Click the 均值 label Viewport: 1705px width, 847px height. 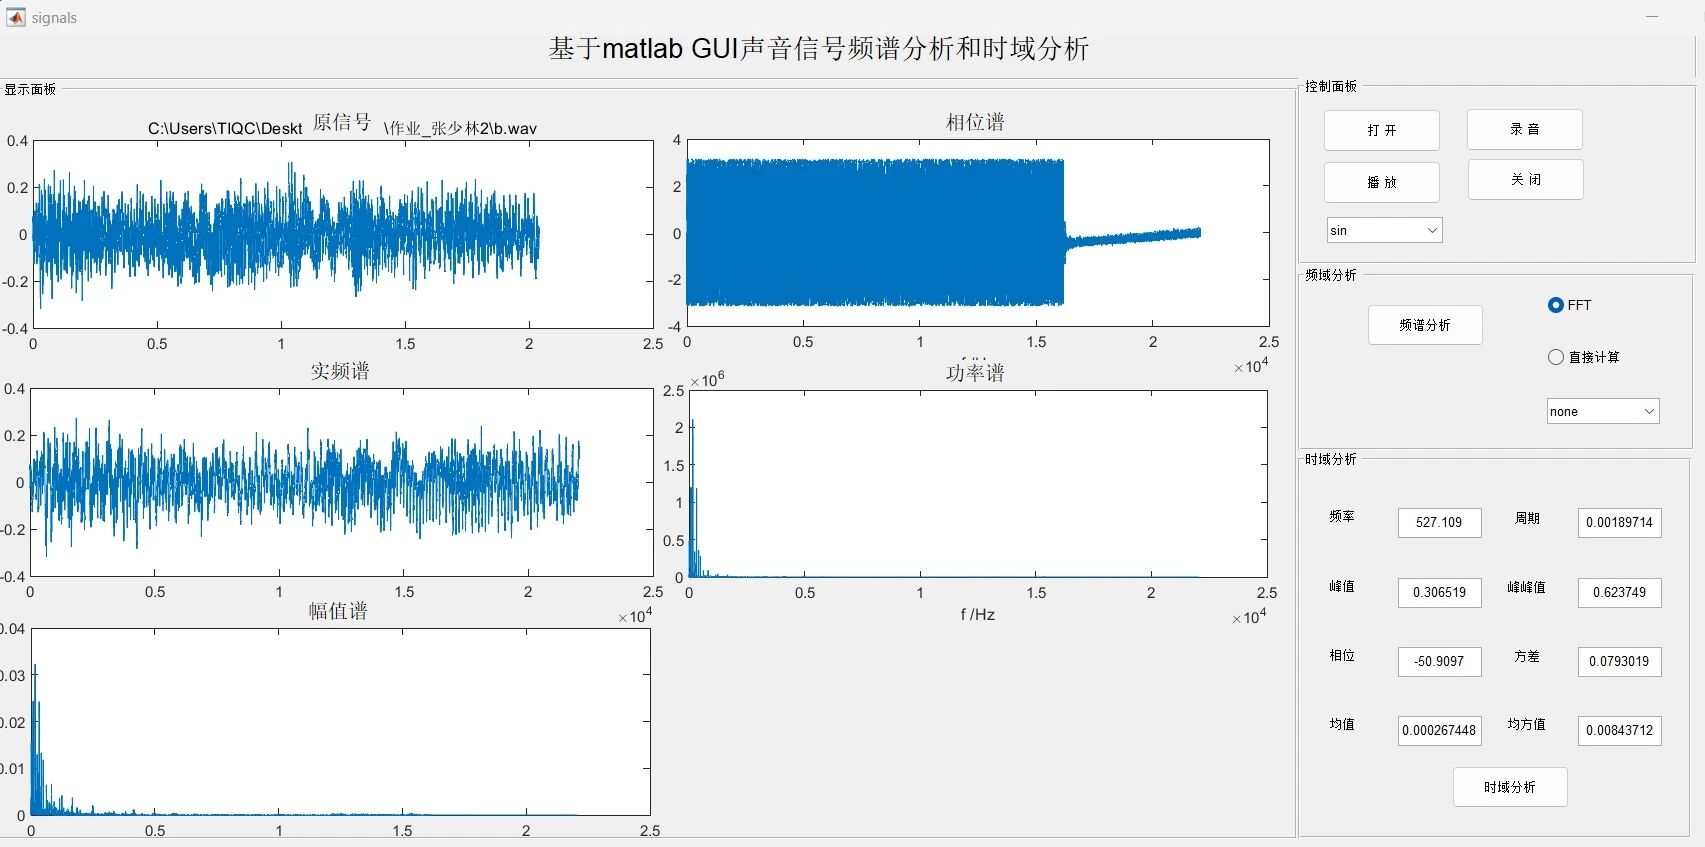(x=1342, y=724)
